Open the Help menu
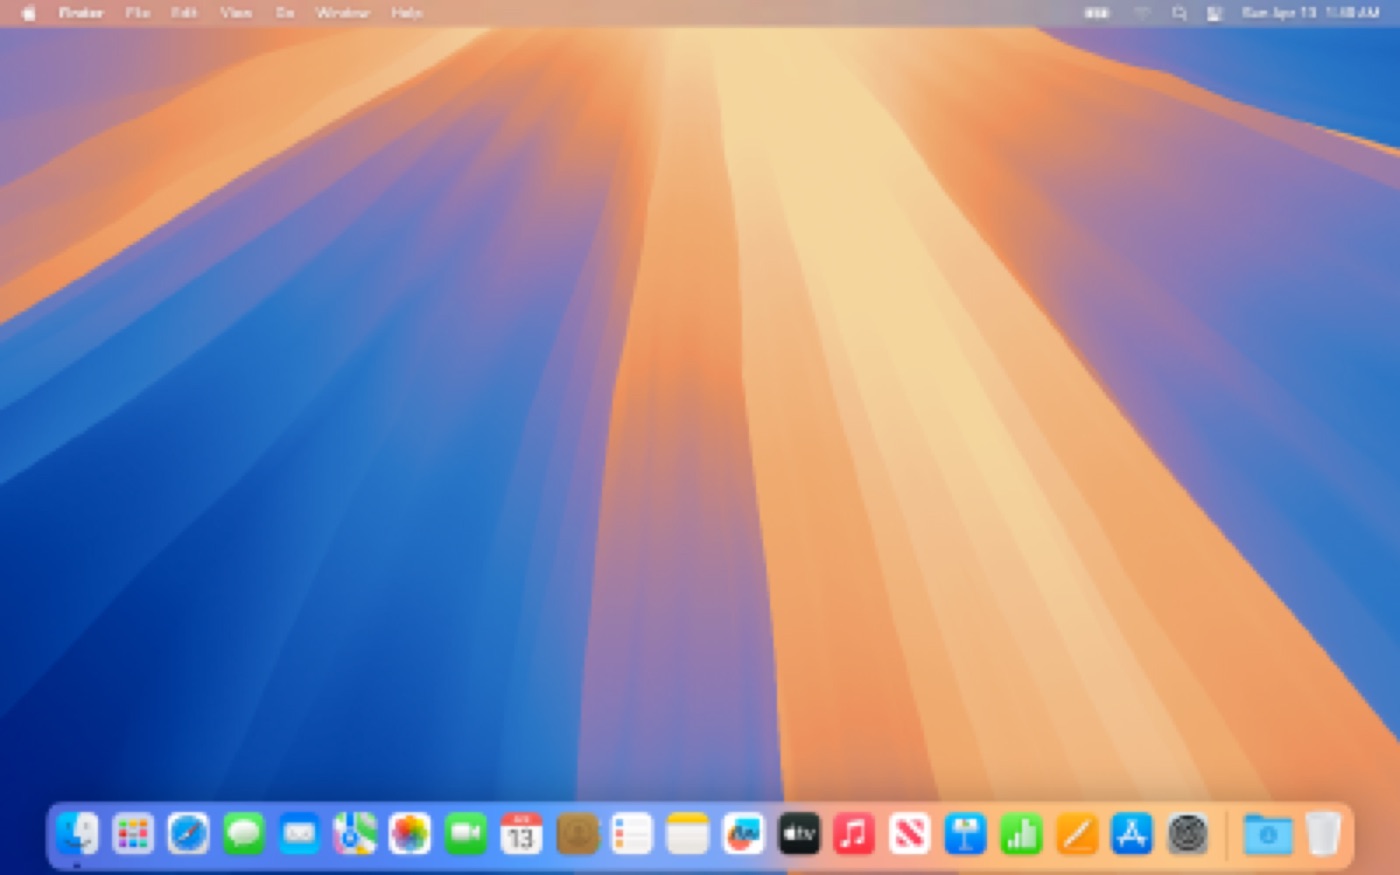 click(x=406, y=13)
